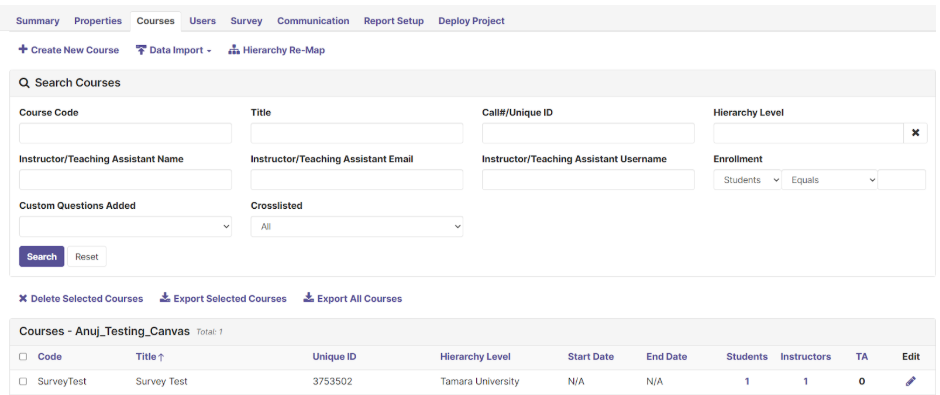
Task: Click the Data Import upload icon
Action: pyautogui.click(x=141, y=50)
